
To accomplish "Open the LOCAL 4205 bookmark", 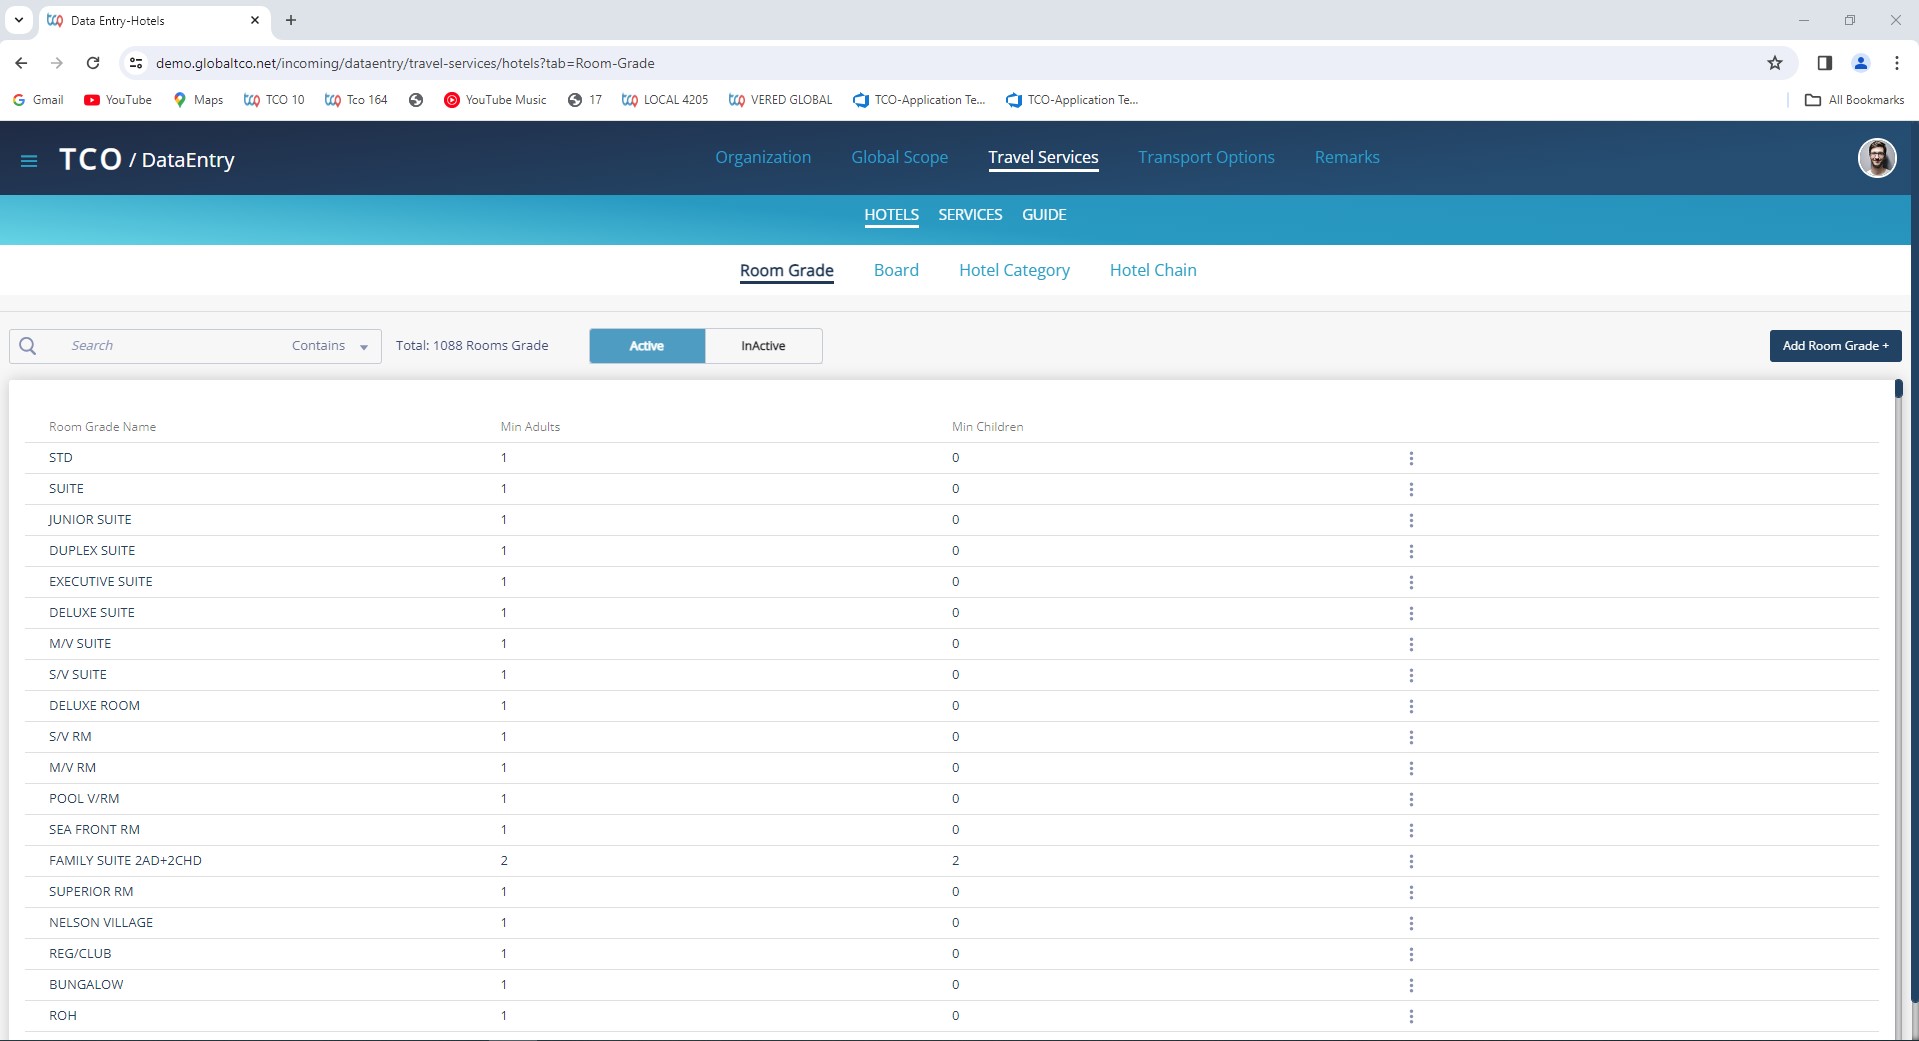I will [x=665, y=100].
